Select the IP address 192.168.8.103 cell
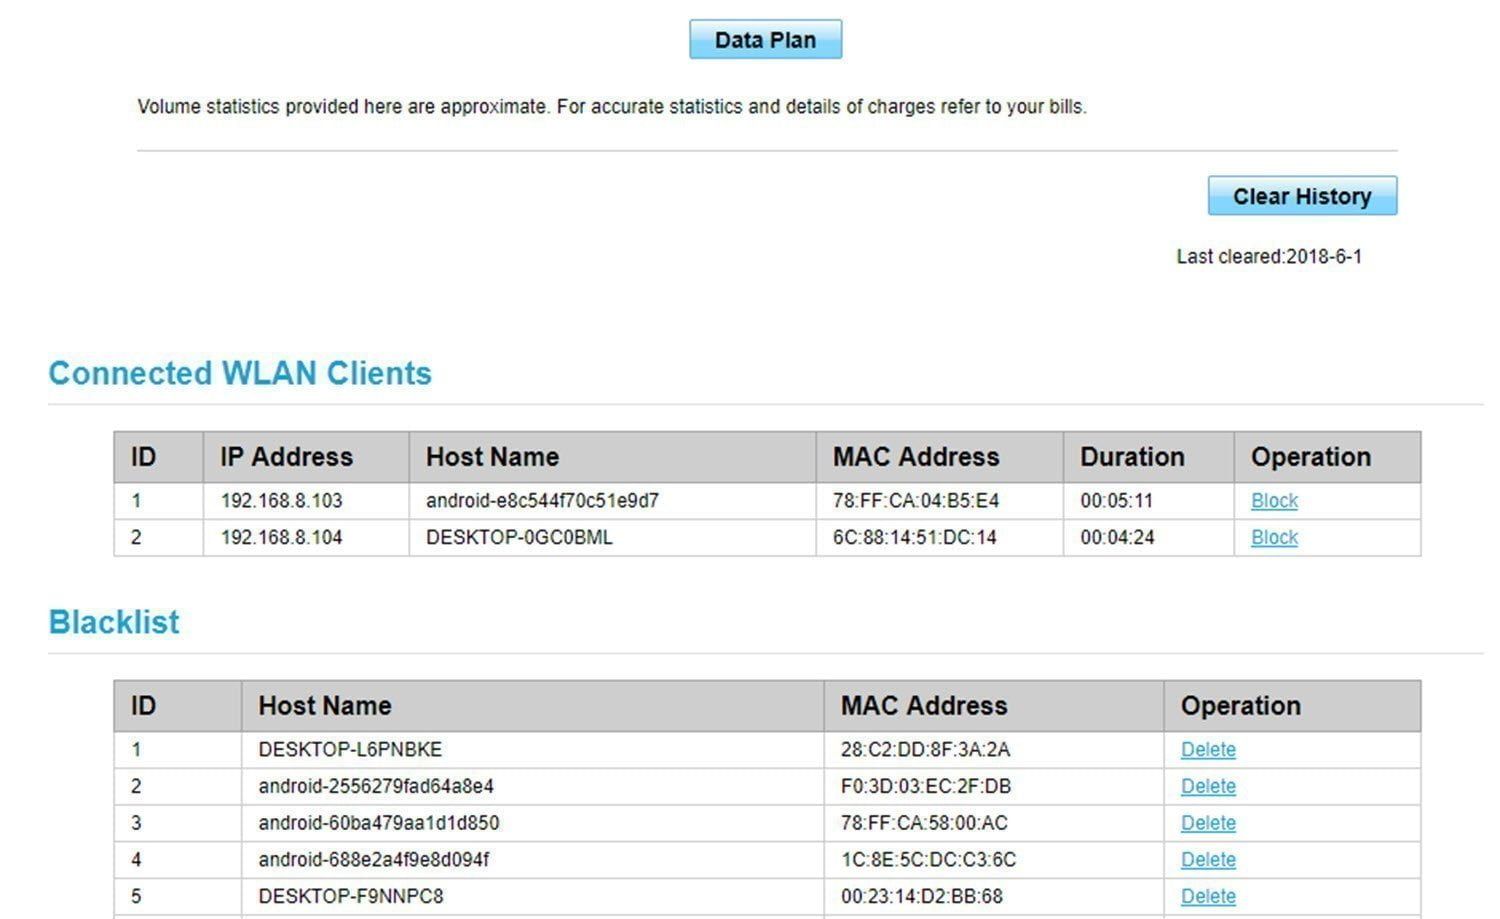This screenshot has height=919, width=1500. [281, 501]
